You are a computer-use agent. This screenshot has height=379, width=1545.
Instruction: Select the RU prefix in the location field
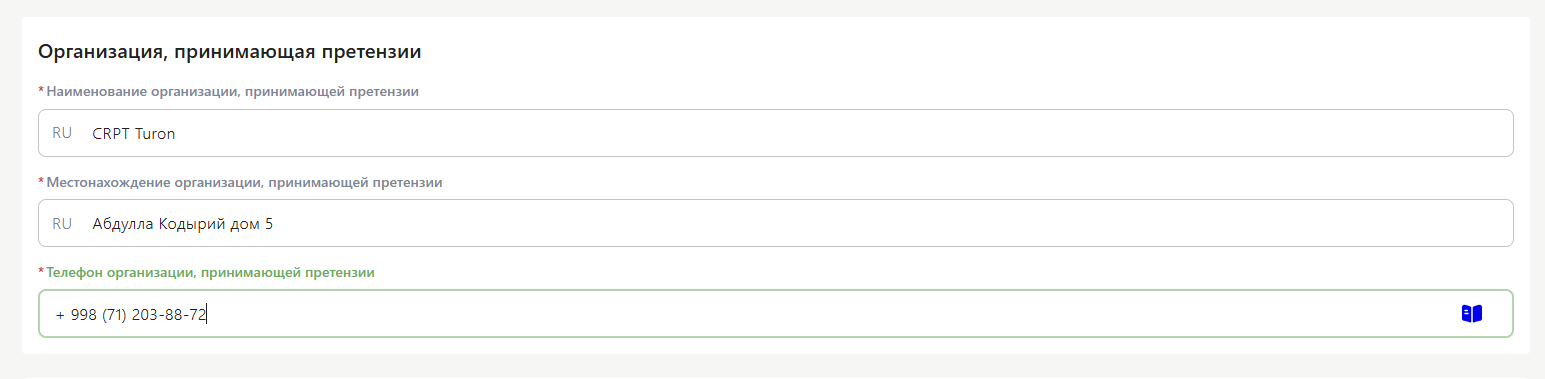point(62,223)
